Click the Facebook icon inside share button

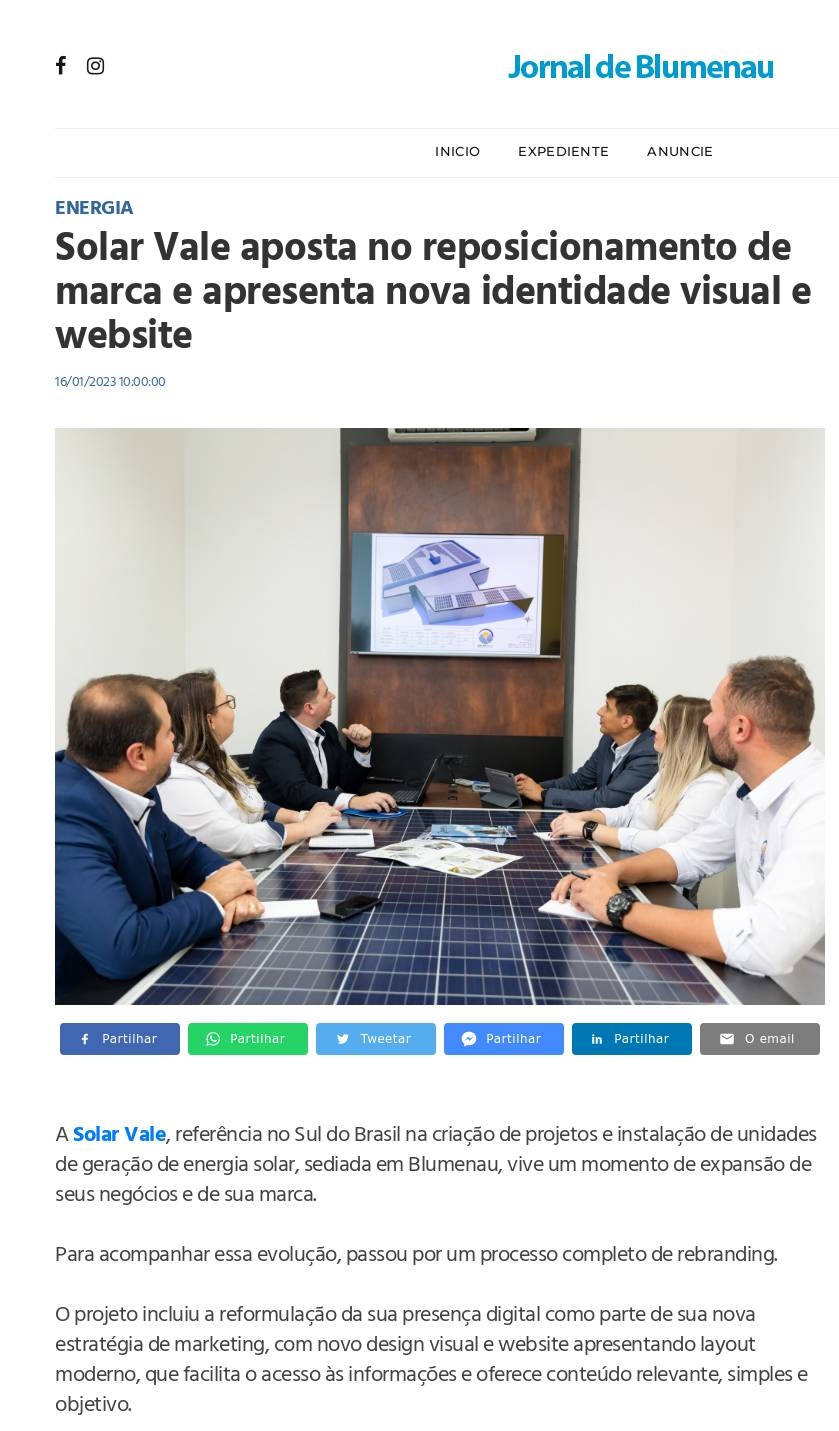pyautogui.click(x=85, y=1039)
